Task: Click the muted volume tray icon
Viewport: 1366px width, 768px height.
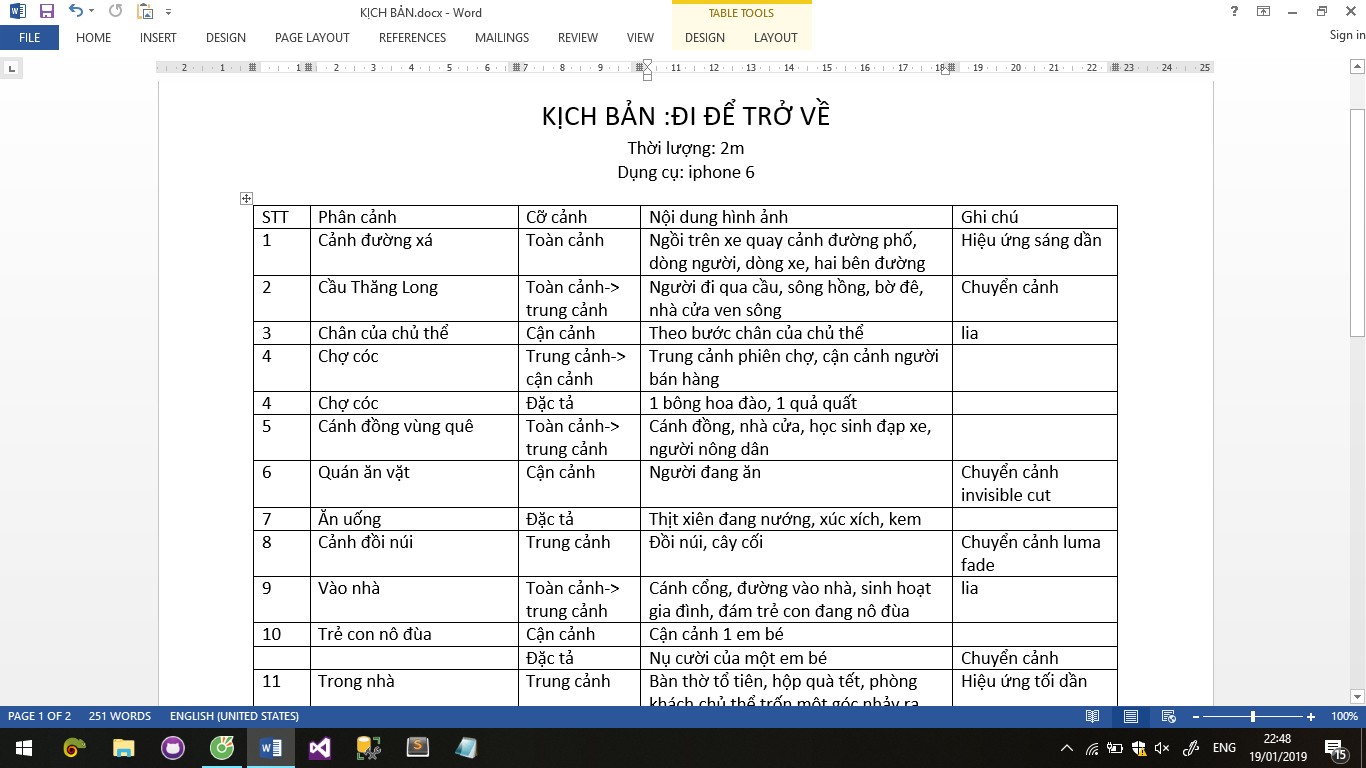Action: pos(1162,748)
